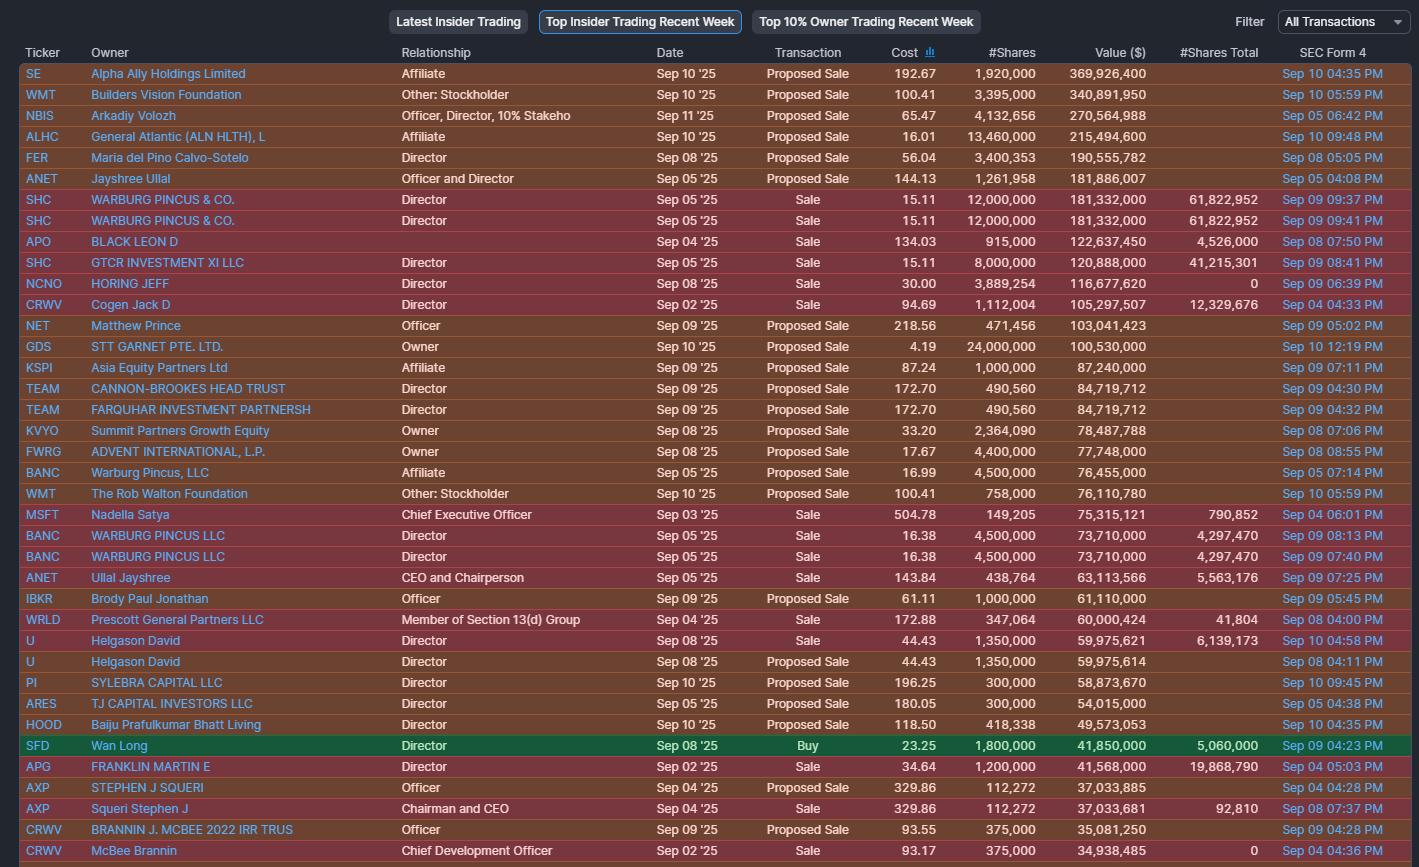
Task: Open owner Builders Vision Foundation
Action: (x=166, y=95)
